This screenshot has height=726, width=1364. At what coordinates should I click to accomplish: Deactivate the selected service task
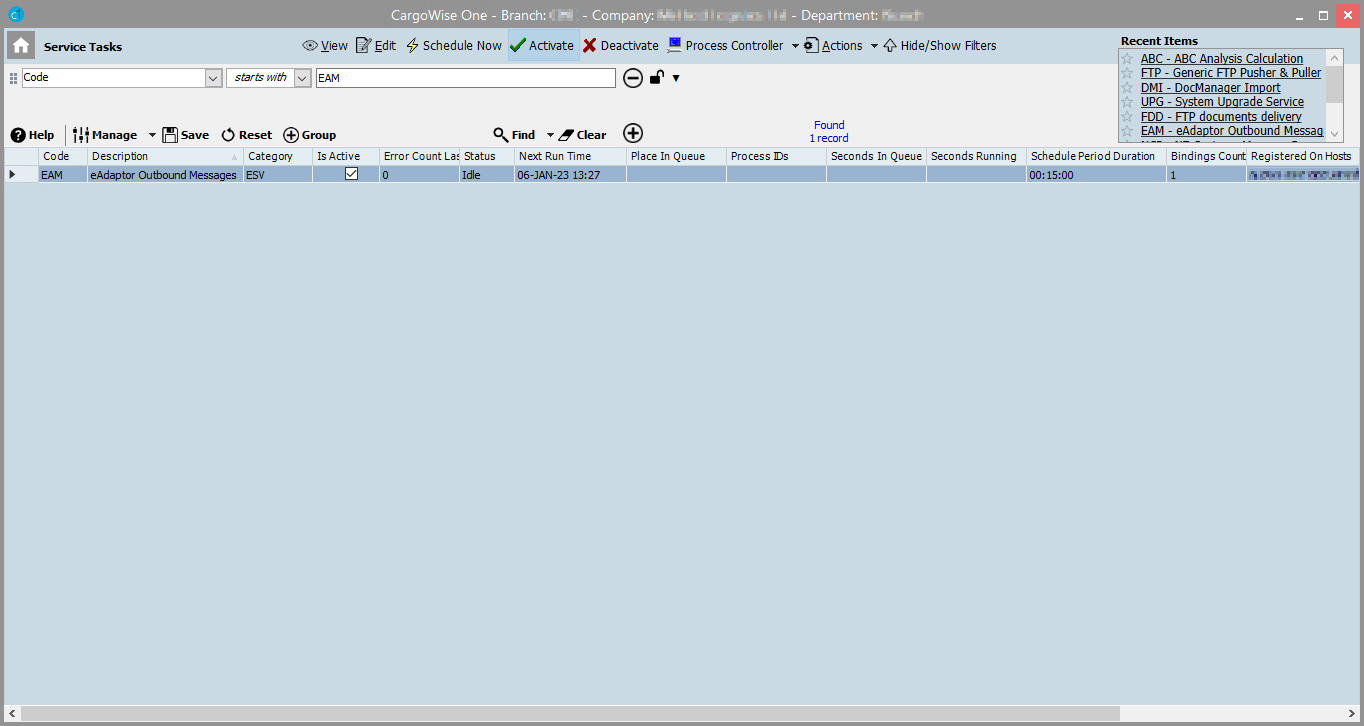pos(619,45)
